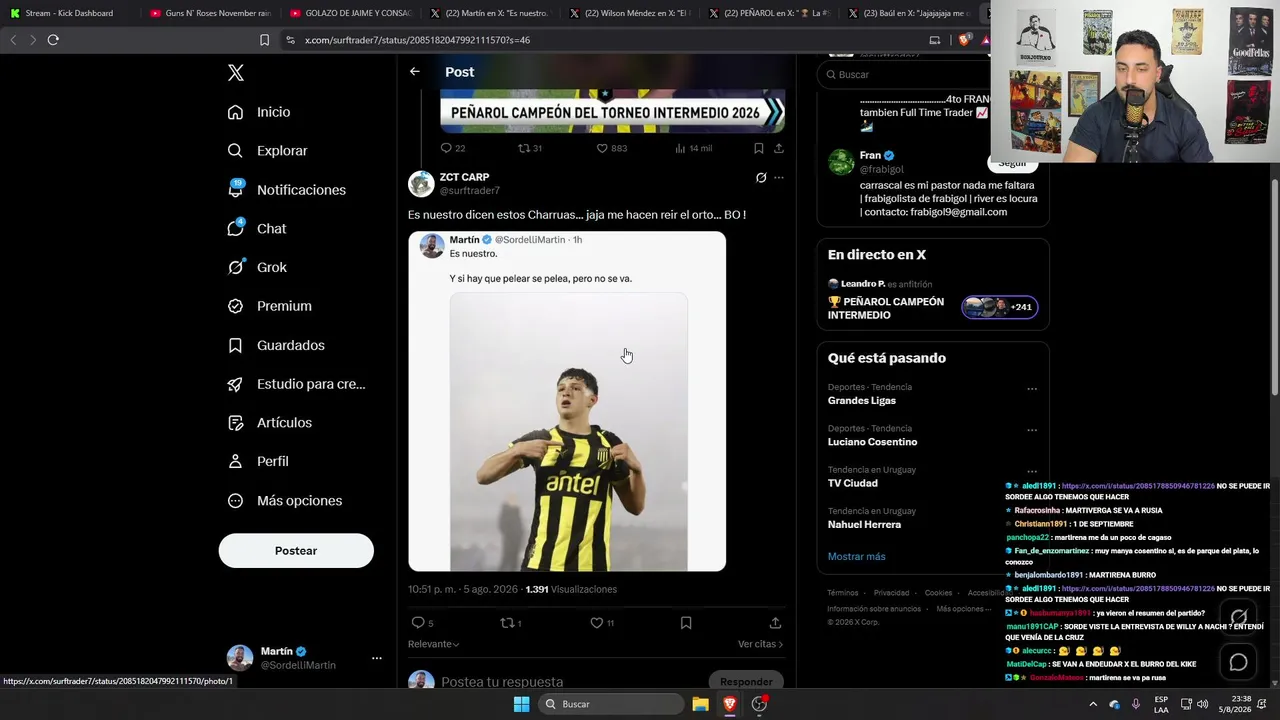Open the X home logo
This screenshot has height=720, width=1280.
(236, 73)
